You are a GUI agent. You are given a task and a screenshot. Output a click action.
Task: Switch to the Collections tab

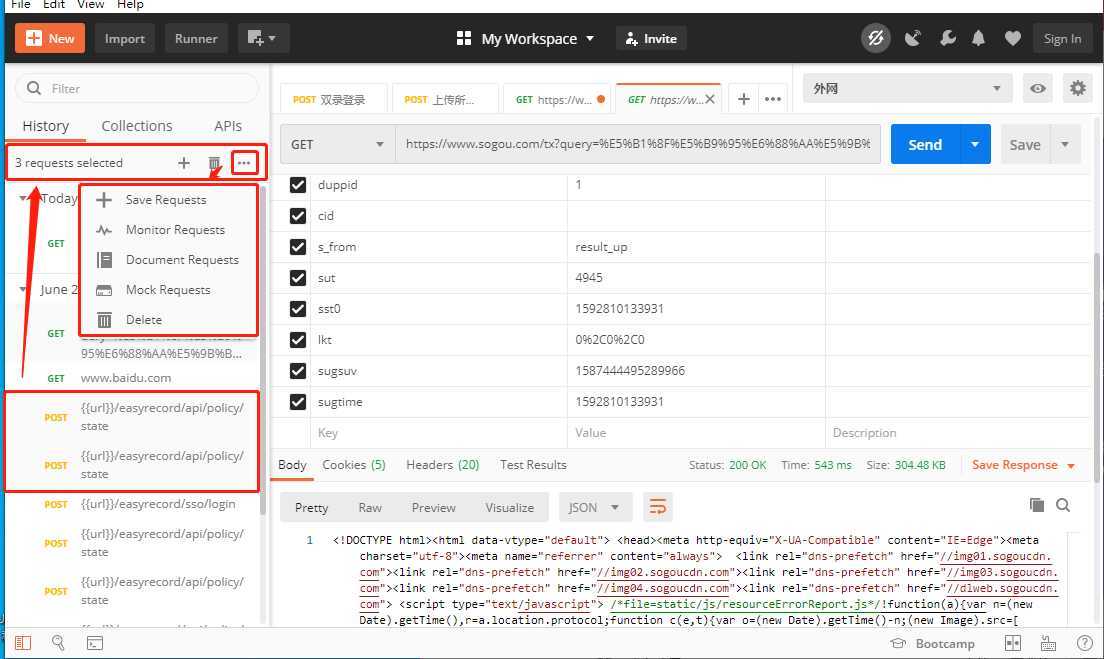(137, 126)
